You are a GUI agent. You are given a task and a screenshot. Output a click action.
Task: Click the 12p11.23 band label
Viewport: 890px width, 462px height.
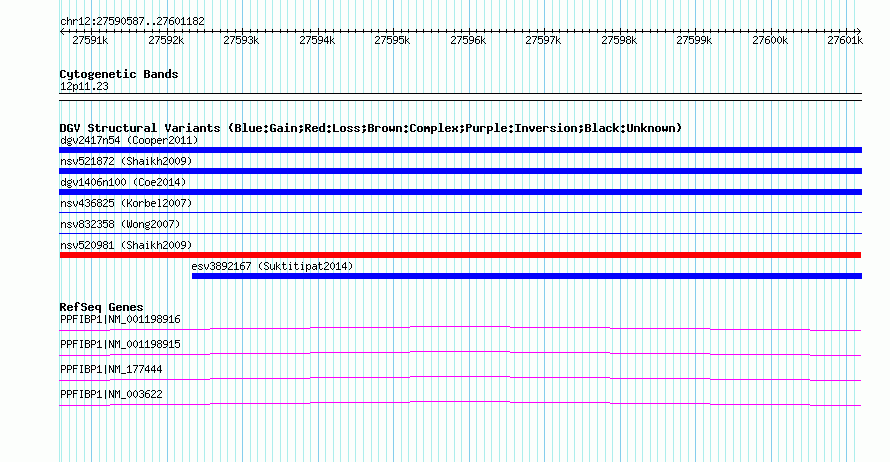click(x=84, y=86)
